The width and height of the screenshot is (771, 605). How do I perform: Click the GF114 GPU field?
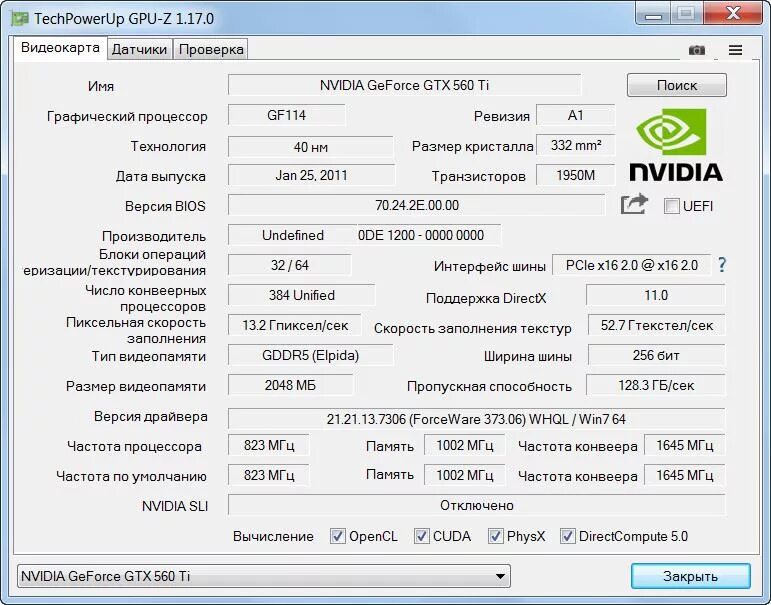tap(287, 115)
